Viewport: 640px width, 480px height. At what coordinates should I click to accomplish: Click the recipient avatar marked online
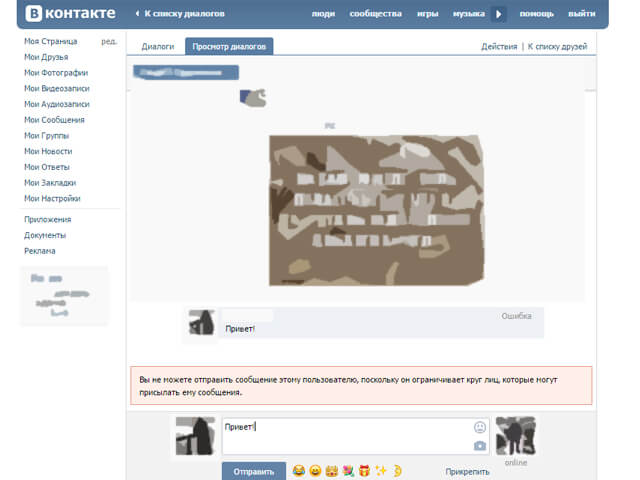[x=515, y=436]
